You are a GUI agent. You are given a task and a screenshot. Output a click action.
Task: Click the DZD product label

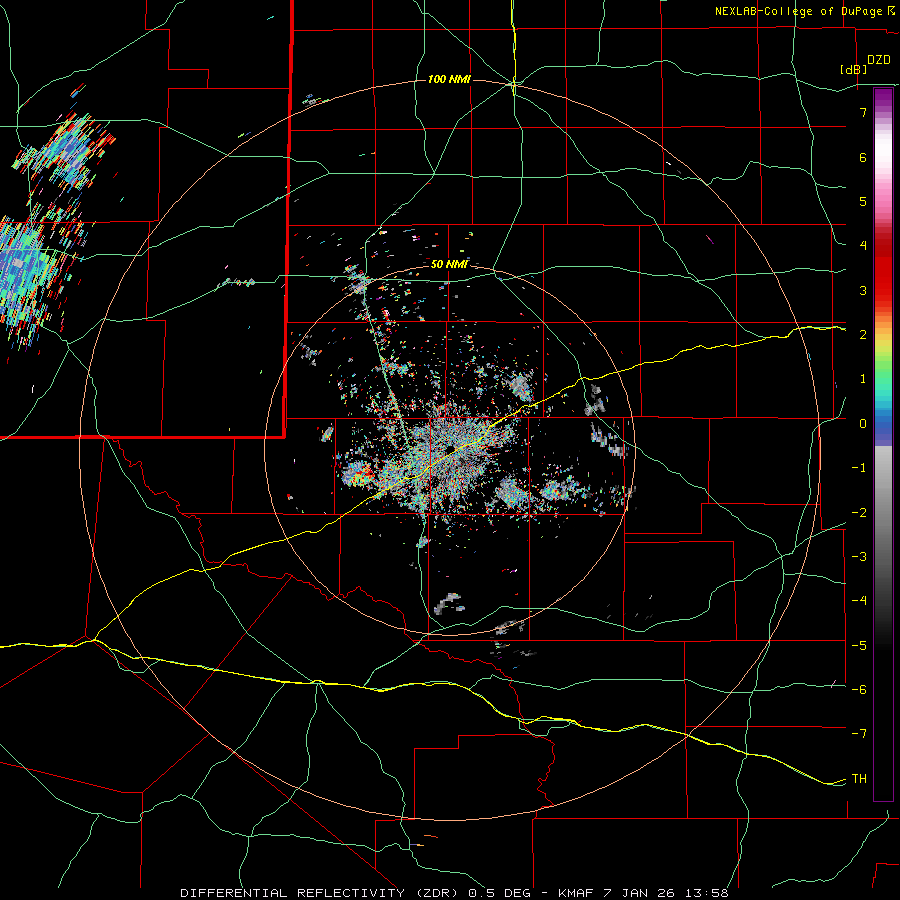click(879, 60)
